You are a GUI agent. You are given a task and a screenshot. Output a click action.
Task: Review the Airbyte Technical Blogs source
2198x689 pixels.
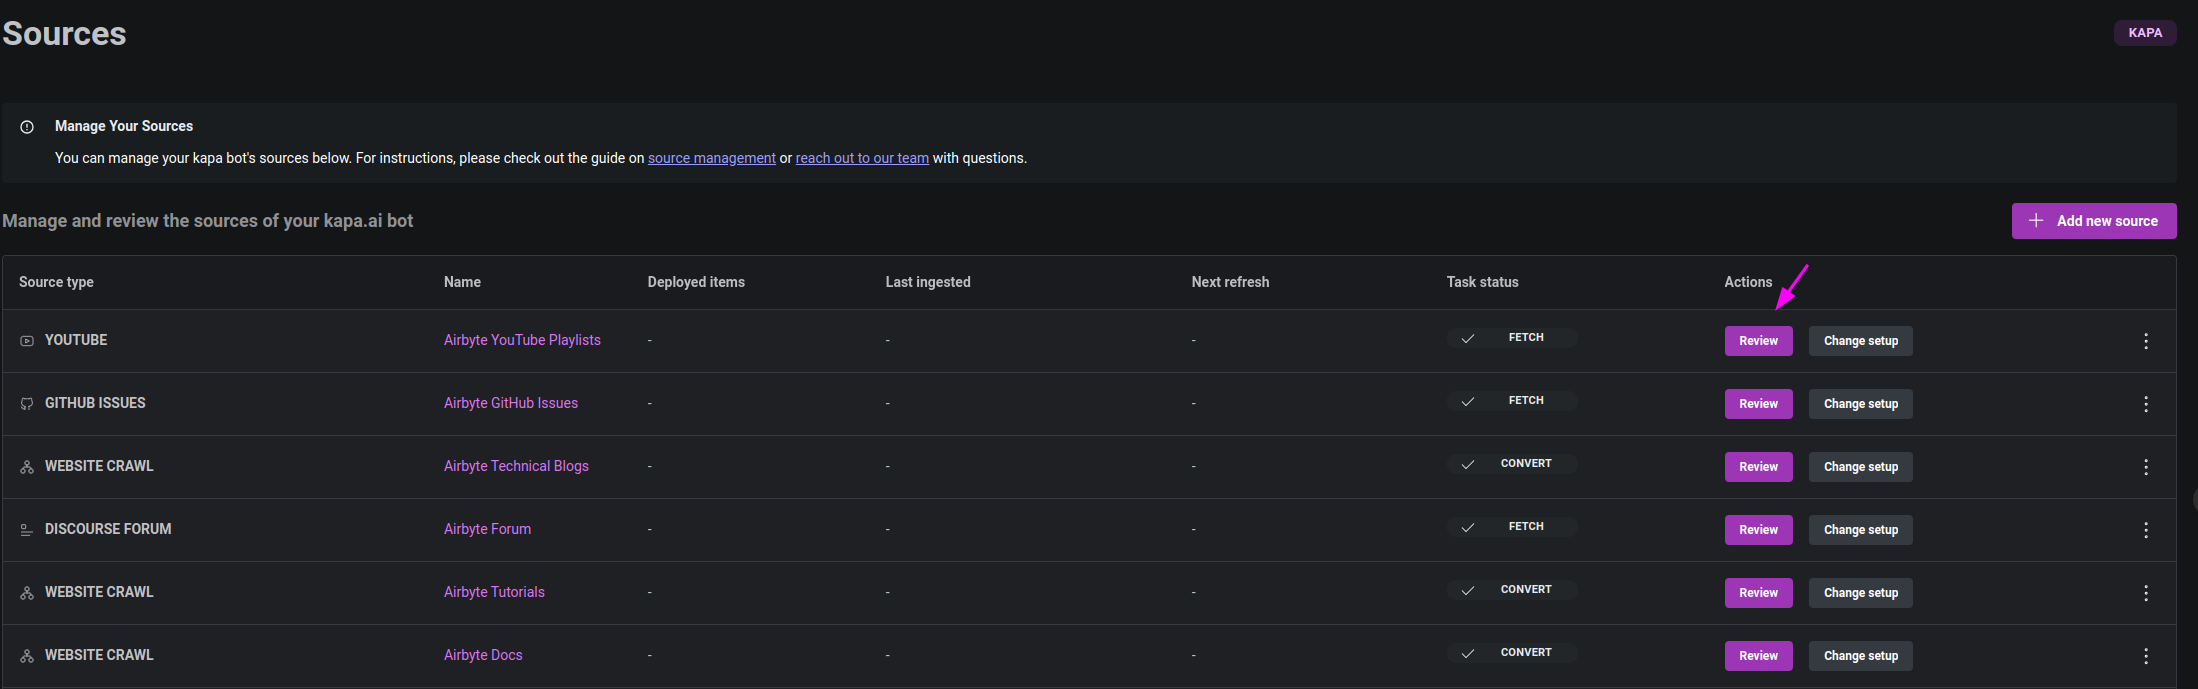(1759, 467)
